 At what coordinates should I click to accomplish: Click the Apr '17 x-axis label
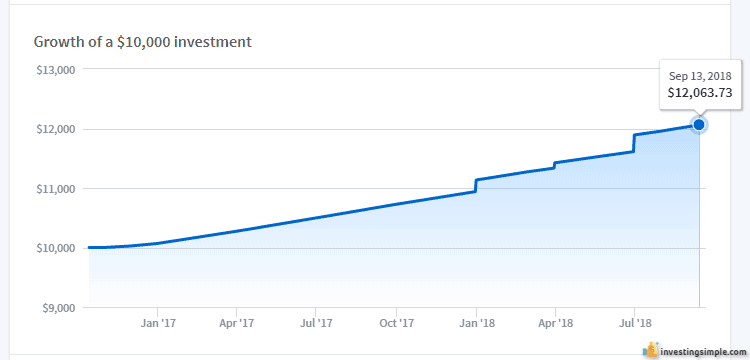[x=237, y=323]
